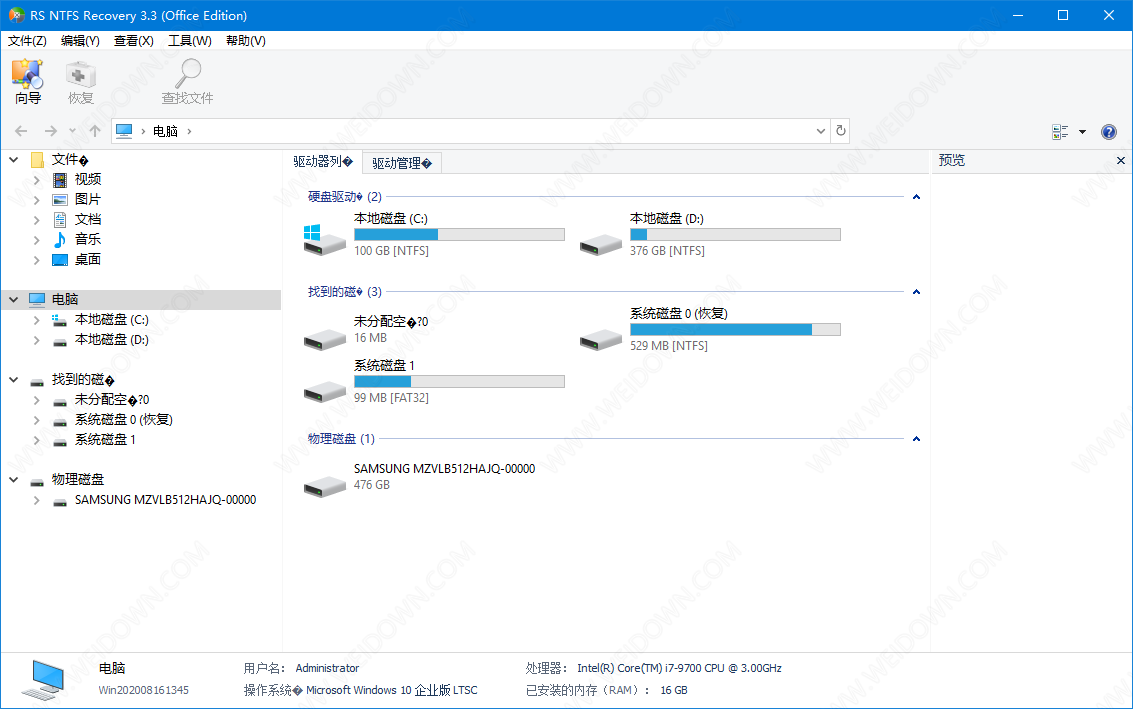This screenshot has height=709, width=1133.
Task: Collapse the 找到的磁盘 (3) group arrow
Action: [916, 292]
